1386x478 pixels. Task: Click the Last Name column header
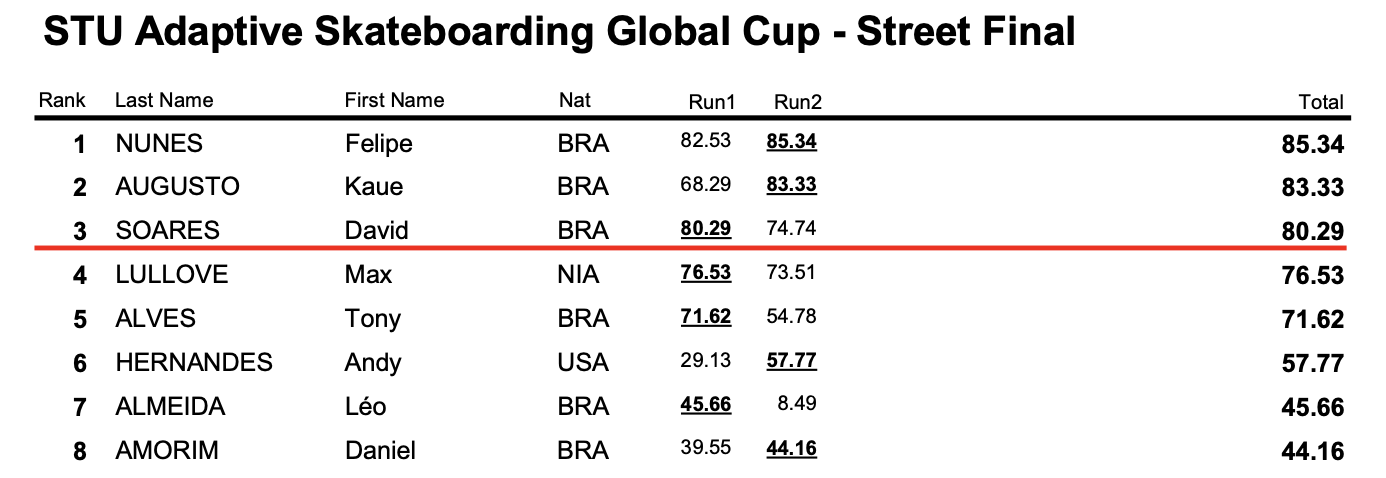click(164, 100)
